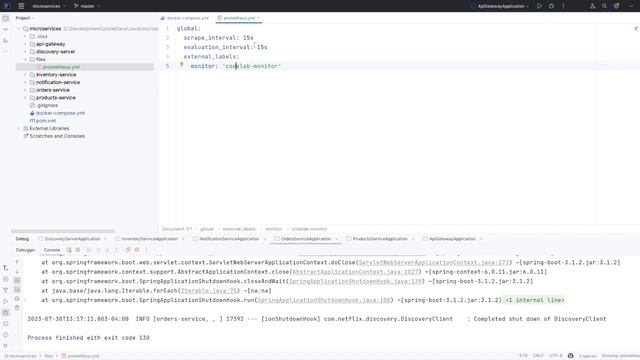
Task: Click the pin icon at the editor's right edge
Action: click(636, 28)
